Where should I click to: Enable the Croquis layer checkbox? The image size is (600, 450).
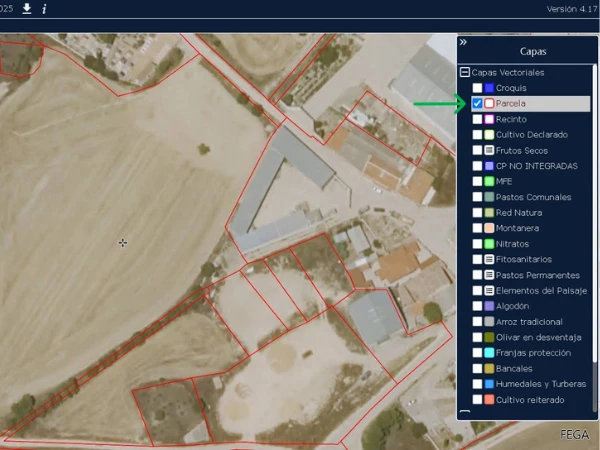point(477,88)
